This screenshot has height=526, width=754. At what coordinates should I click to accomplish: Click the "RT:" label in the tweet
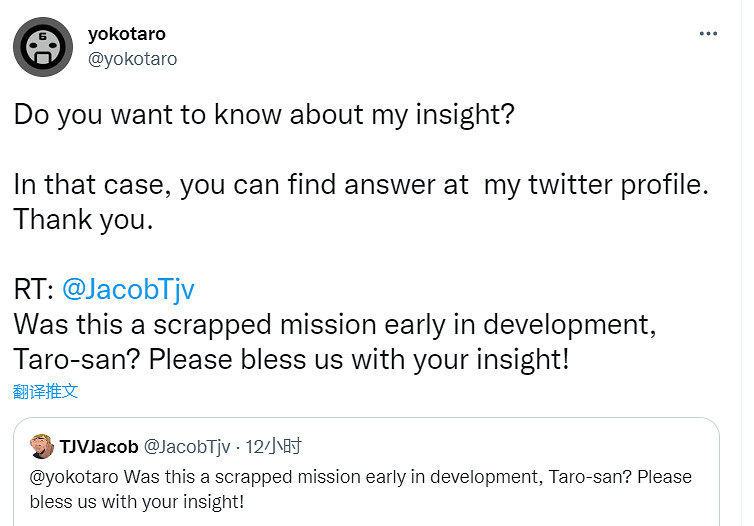click(x=34, y=290)
